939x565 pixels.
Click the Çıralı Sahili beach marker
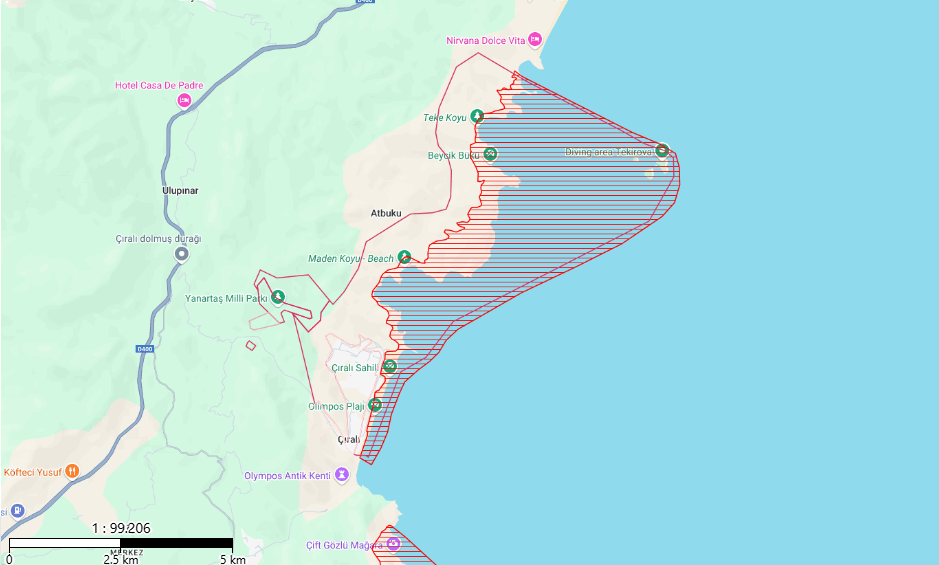pos(390,366)
